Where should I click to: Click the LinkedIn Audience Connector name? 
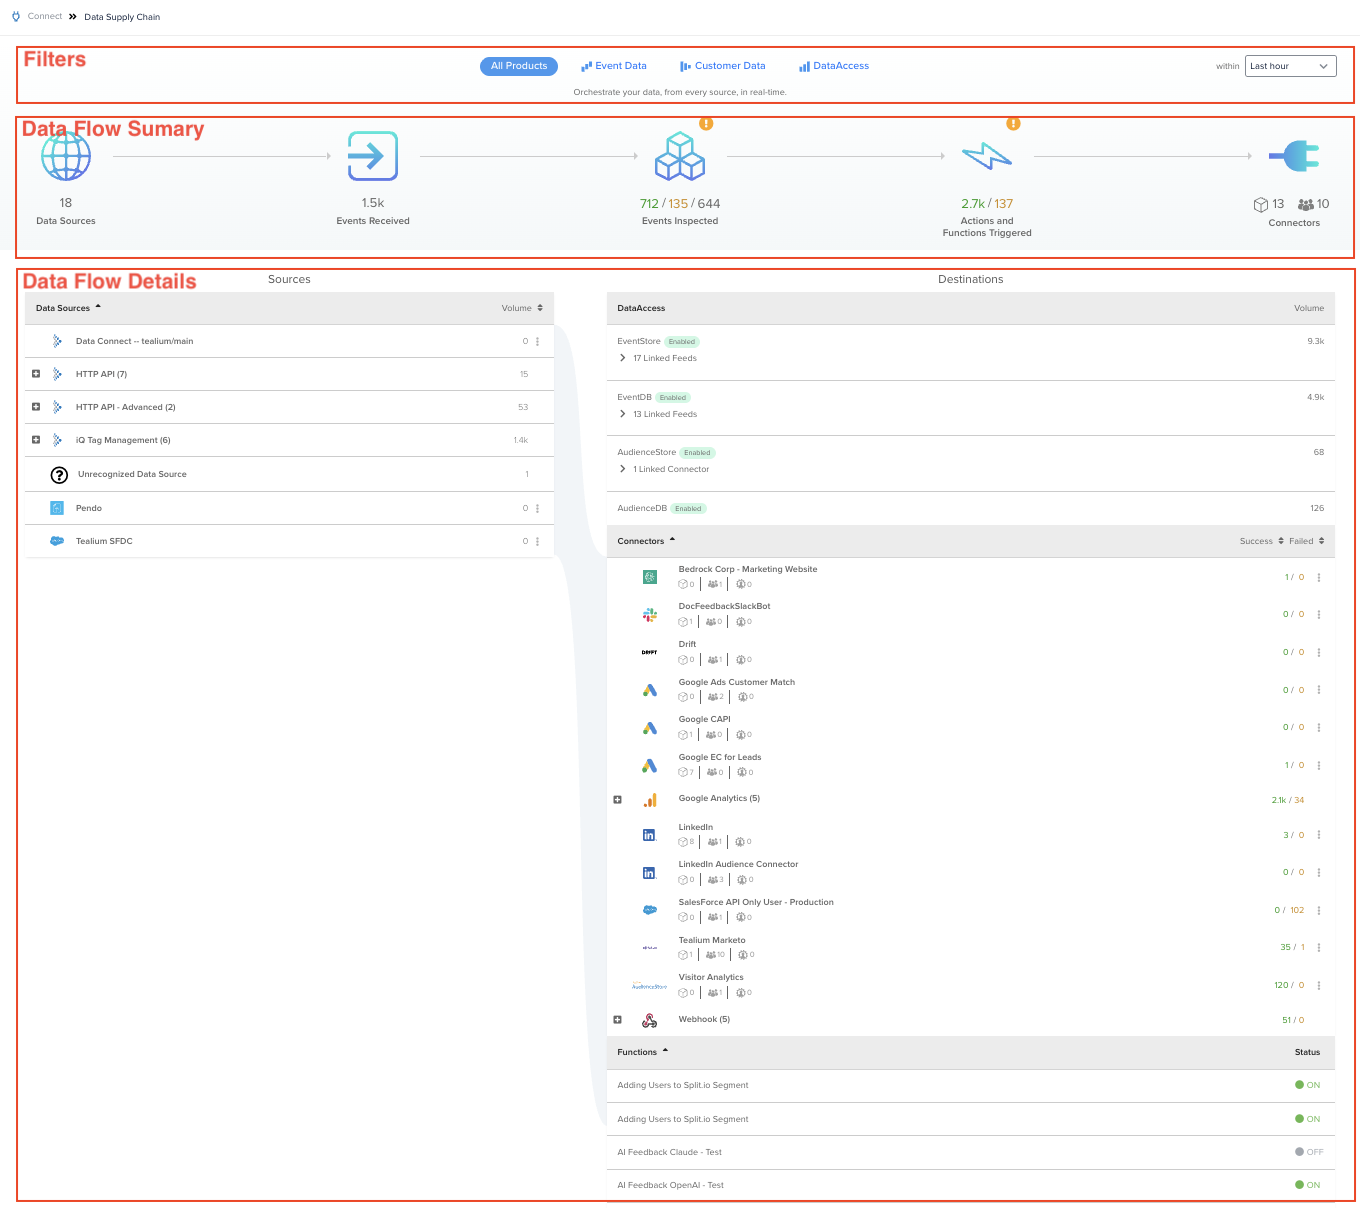pos(738,864)
